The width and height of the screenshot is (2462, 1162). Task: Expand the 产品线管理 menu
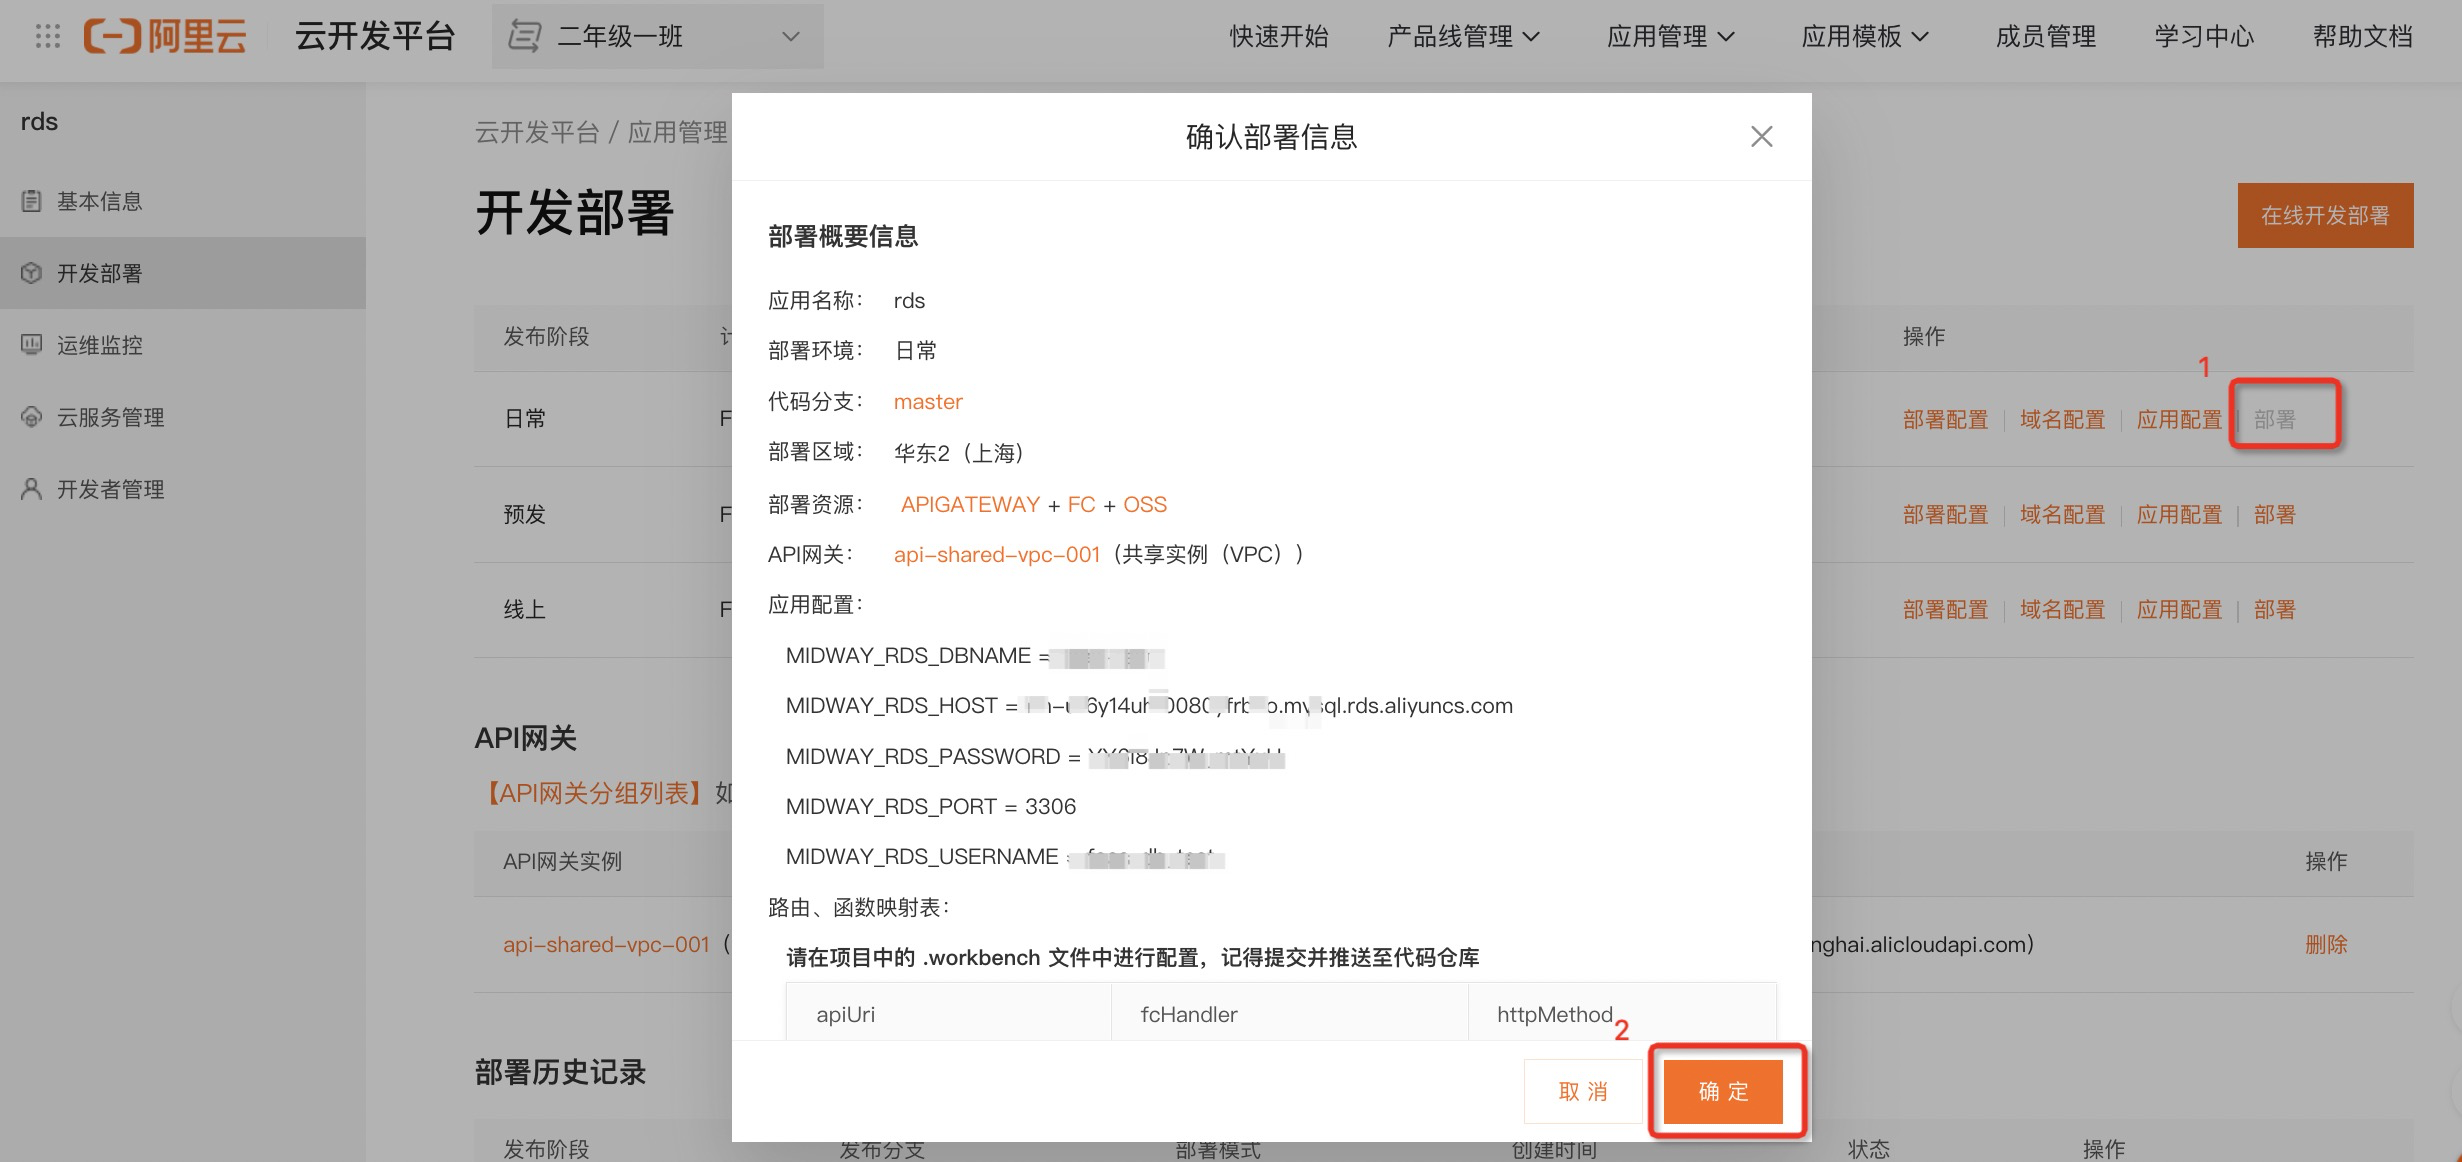click(1463, 37)
